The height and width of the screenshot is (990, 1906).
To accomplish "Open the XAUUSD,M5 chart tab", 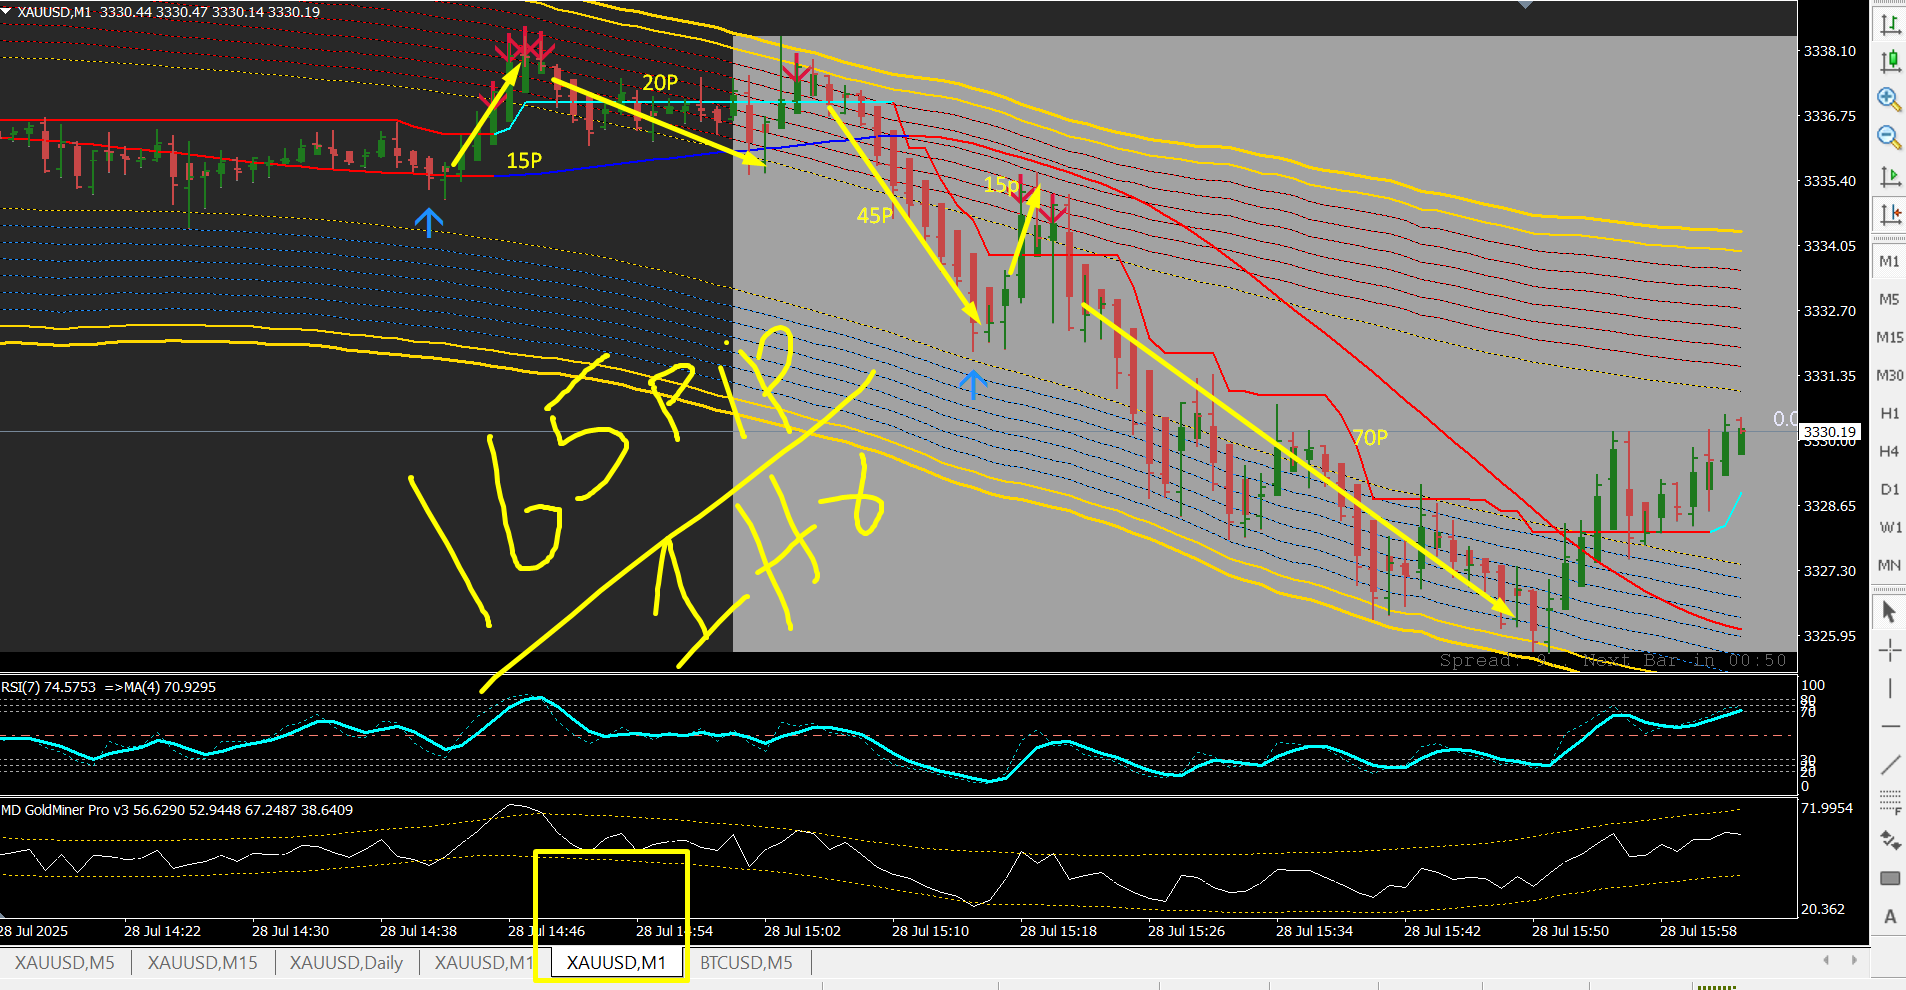I will click(x=65, y=963).
